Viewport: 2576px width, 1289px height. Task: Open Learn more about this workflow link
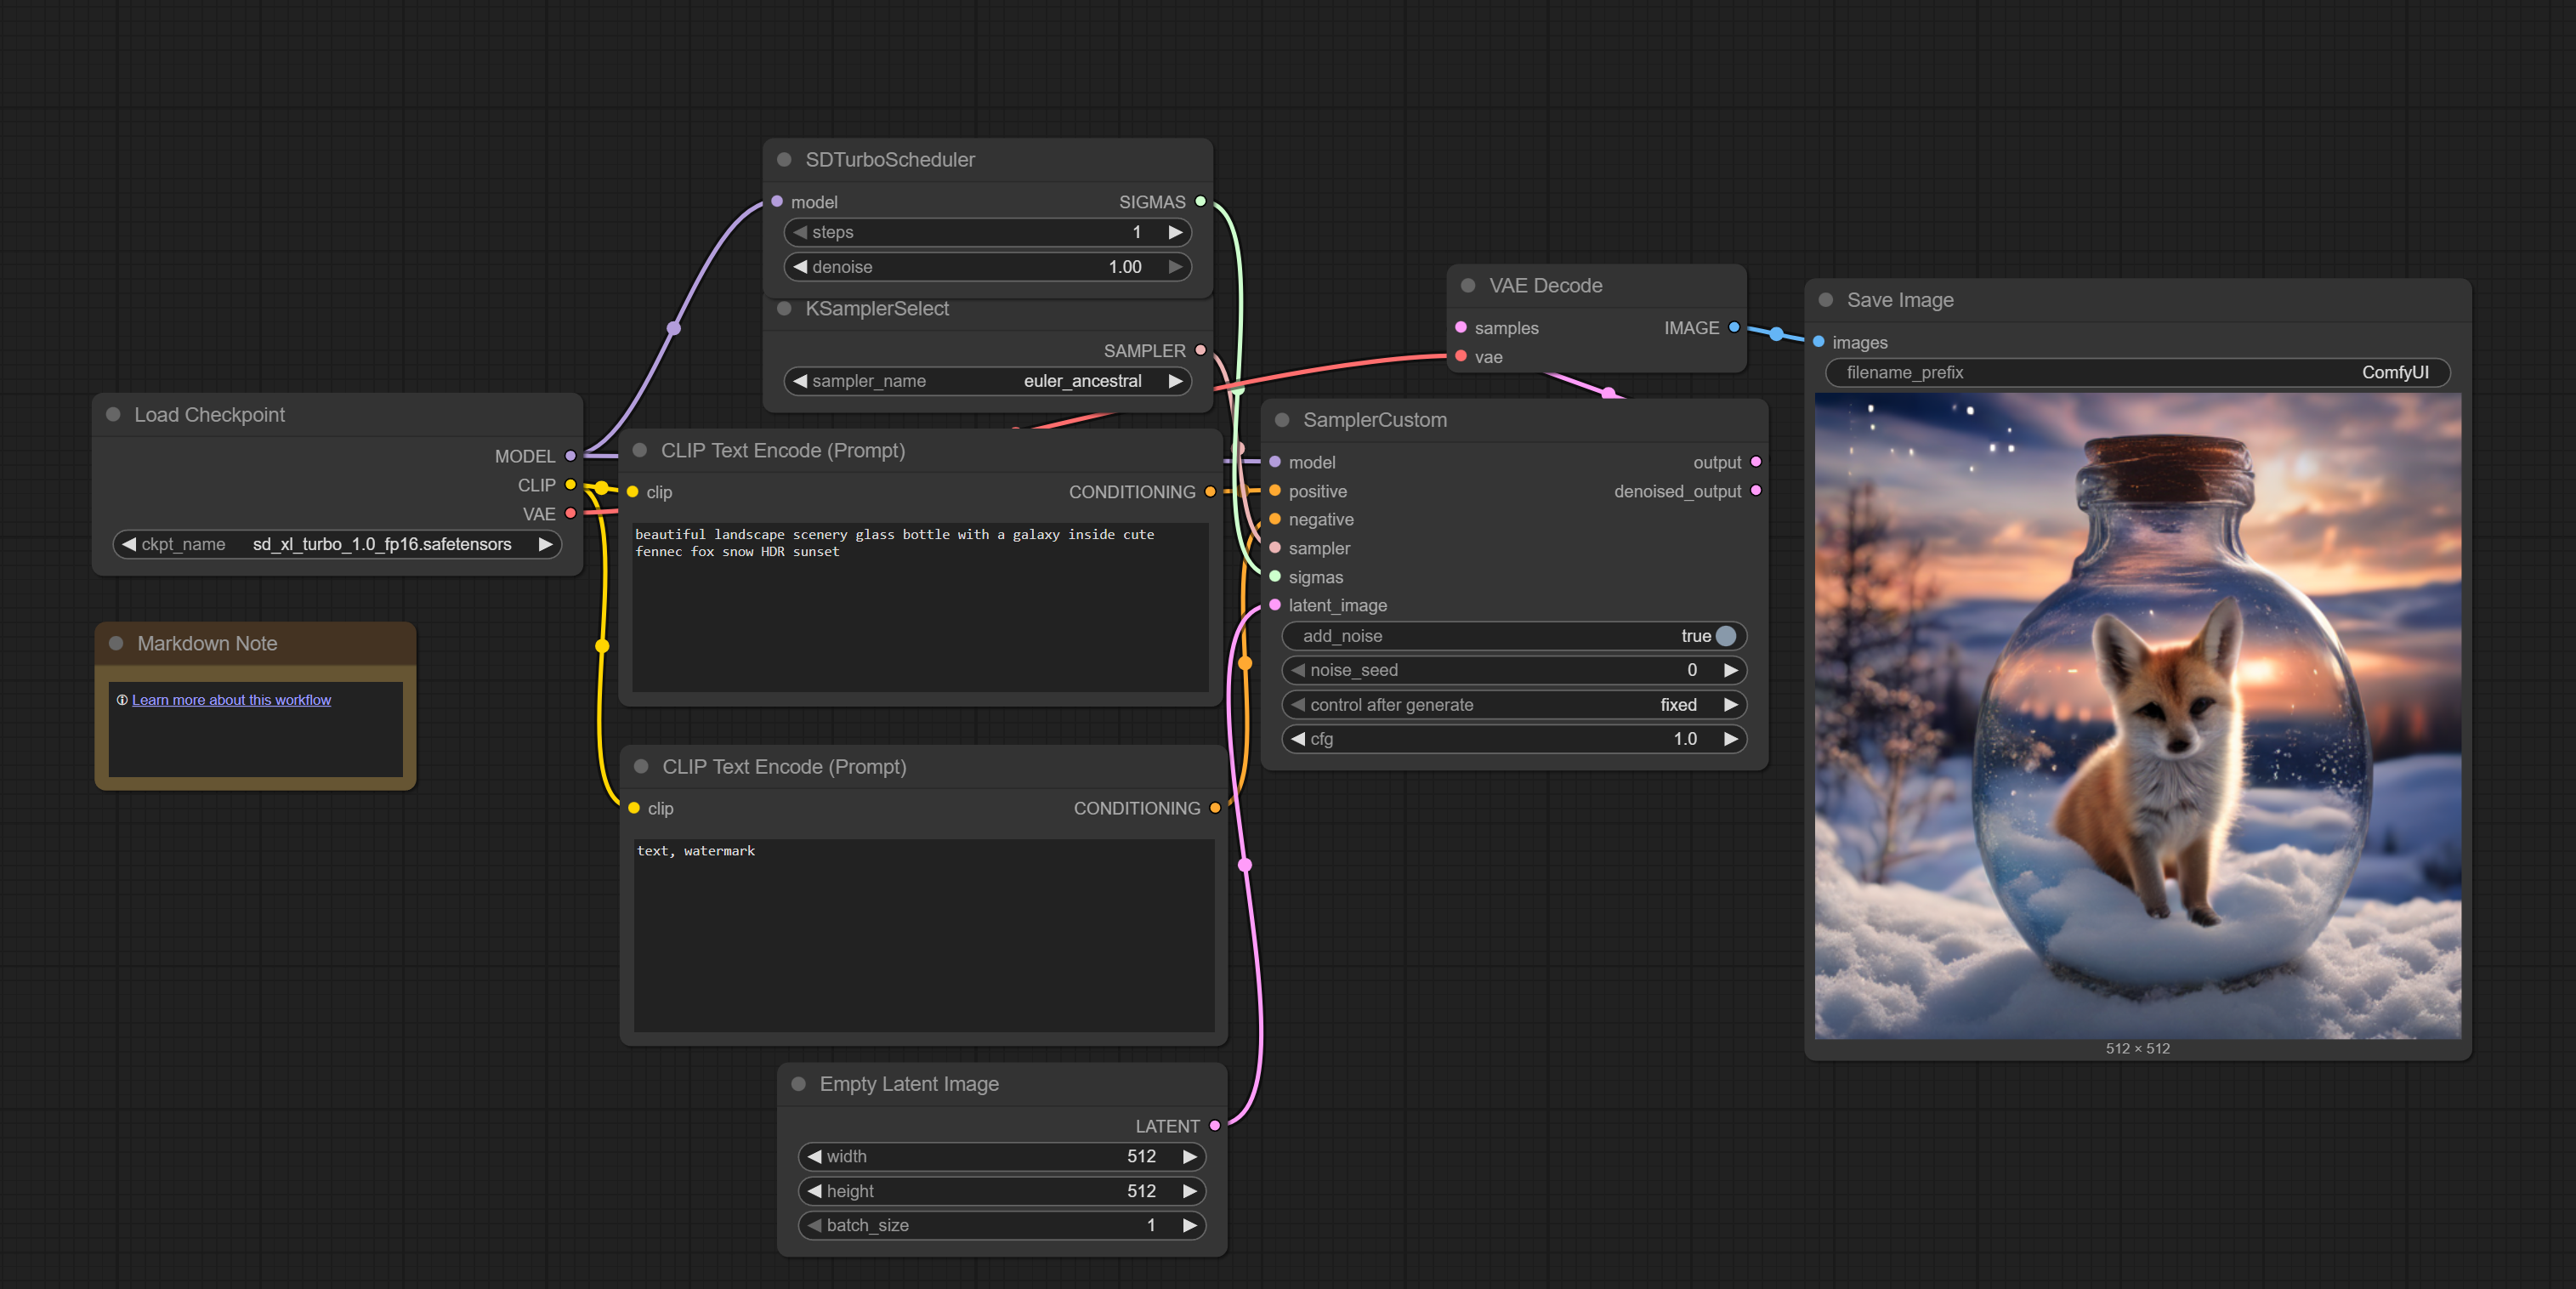[231, 700]
